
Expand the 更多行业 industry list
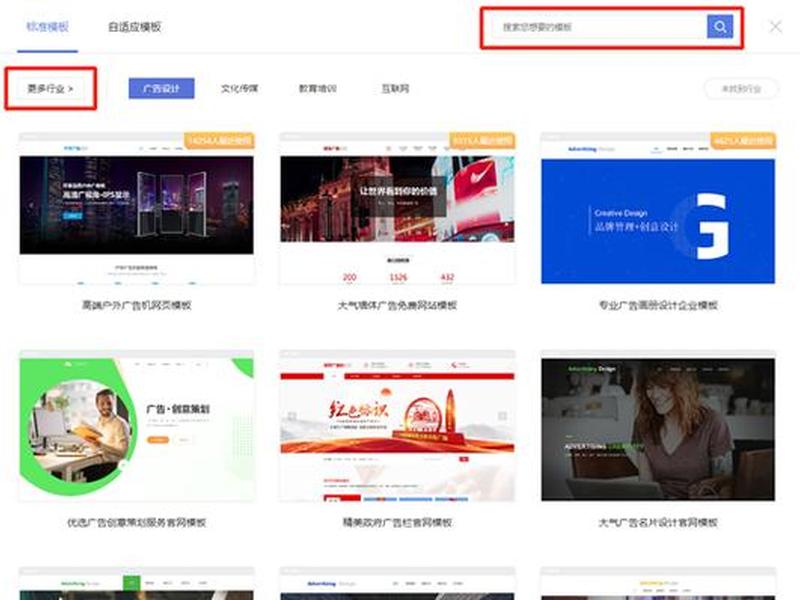(50, 89)
